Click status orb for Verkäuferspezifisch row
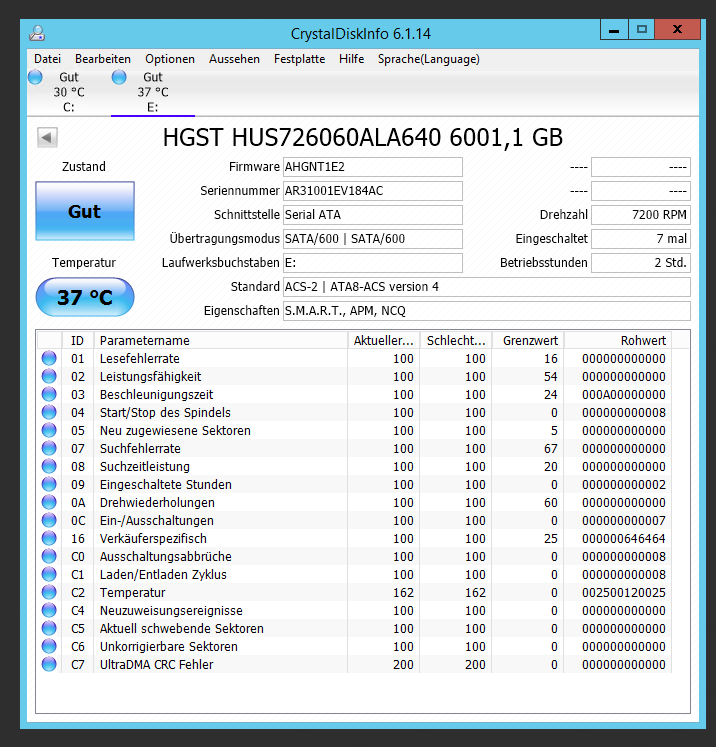Image resolution: width=716 pixels, height=747 pixels. (x=49, y=538)
